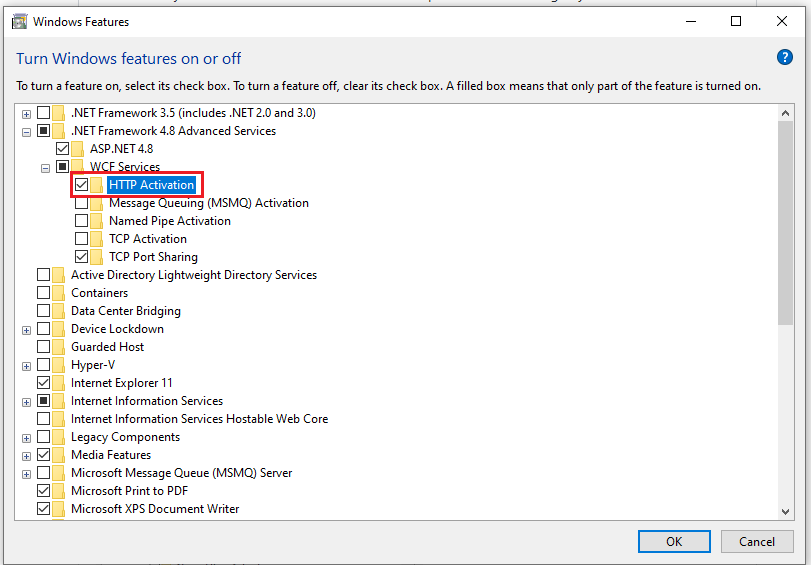Click folder icon beside Hyper-V
This screenshot has height=565, width=811.
coord(58,365)
